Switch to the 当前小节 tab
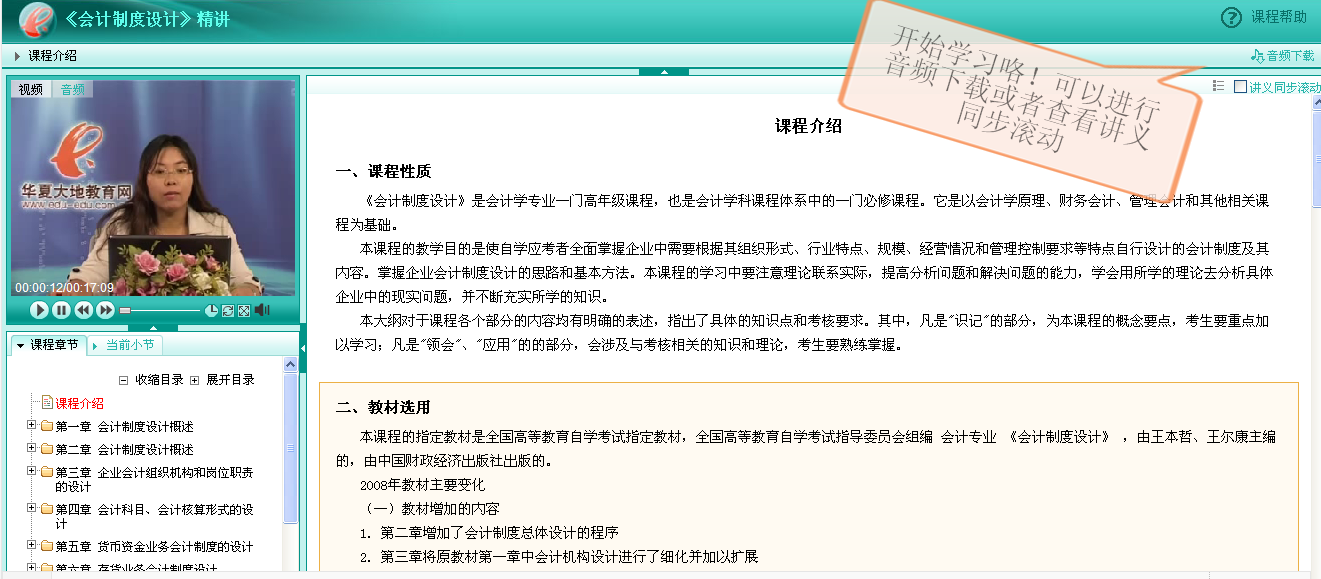The image size is (1321, 579). click(x=130, y=345)
